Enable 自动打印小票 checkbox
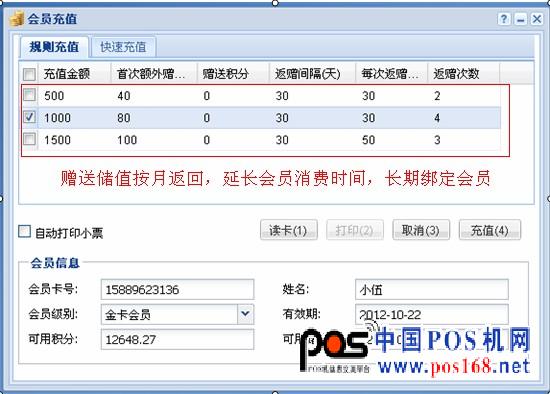The height and width of the screenshot is (394, 550). click(25, 232)
